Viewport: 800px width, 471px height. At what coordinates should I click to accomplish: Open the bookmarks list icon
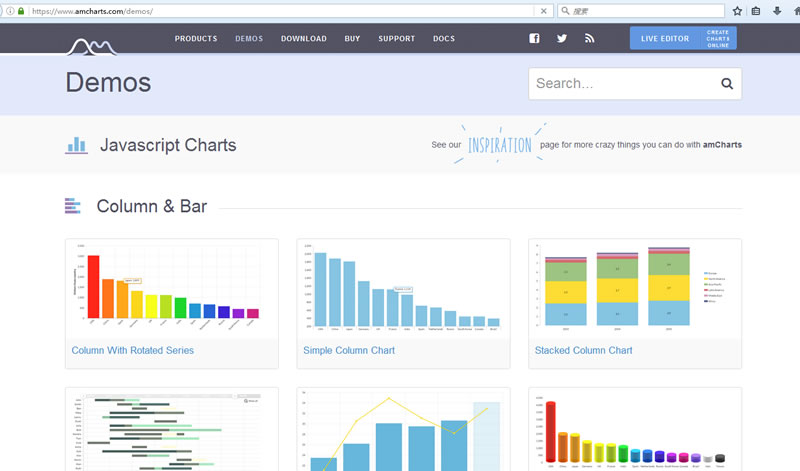coord(756,11)
